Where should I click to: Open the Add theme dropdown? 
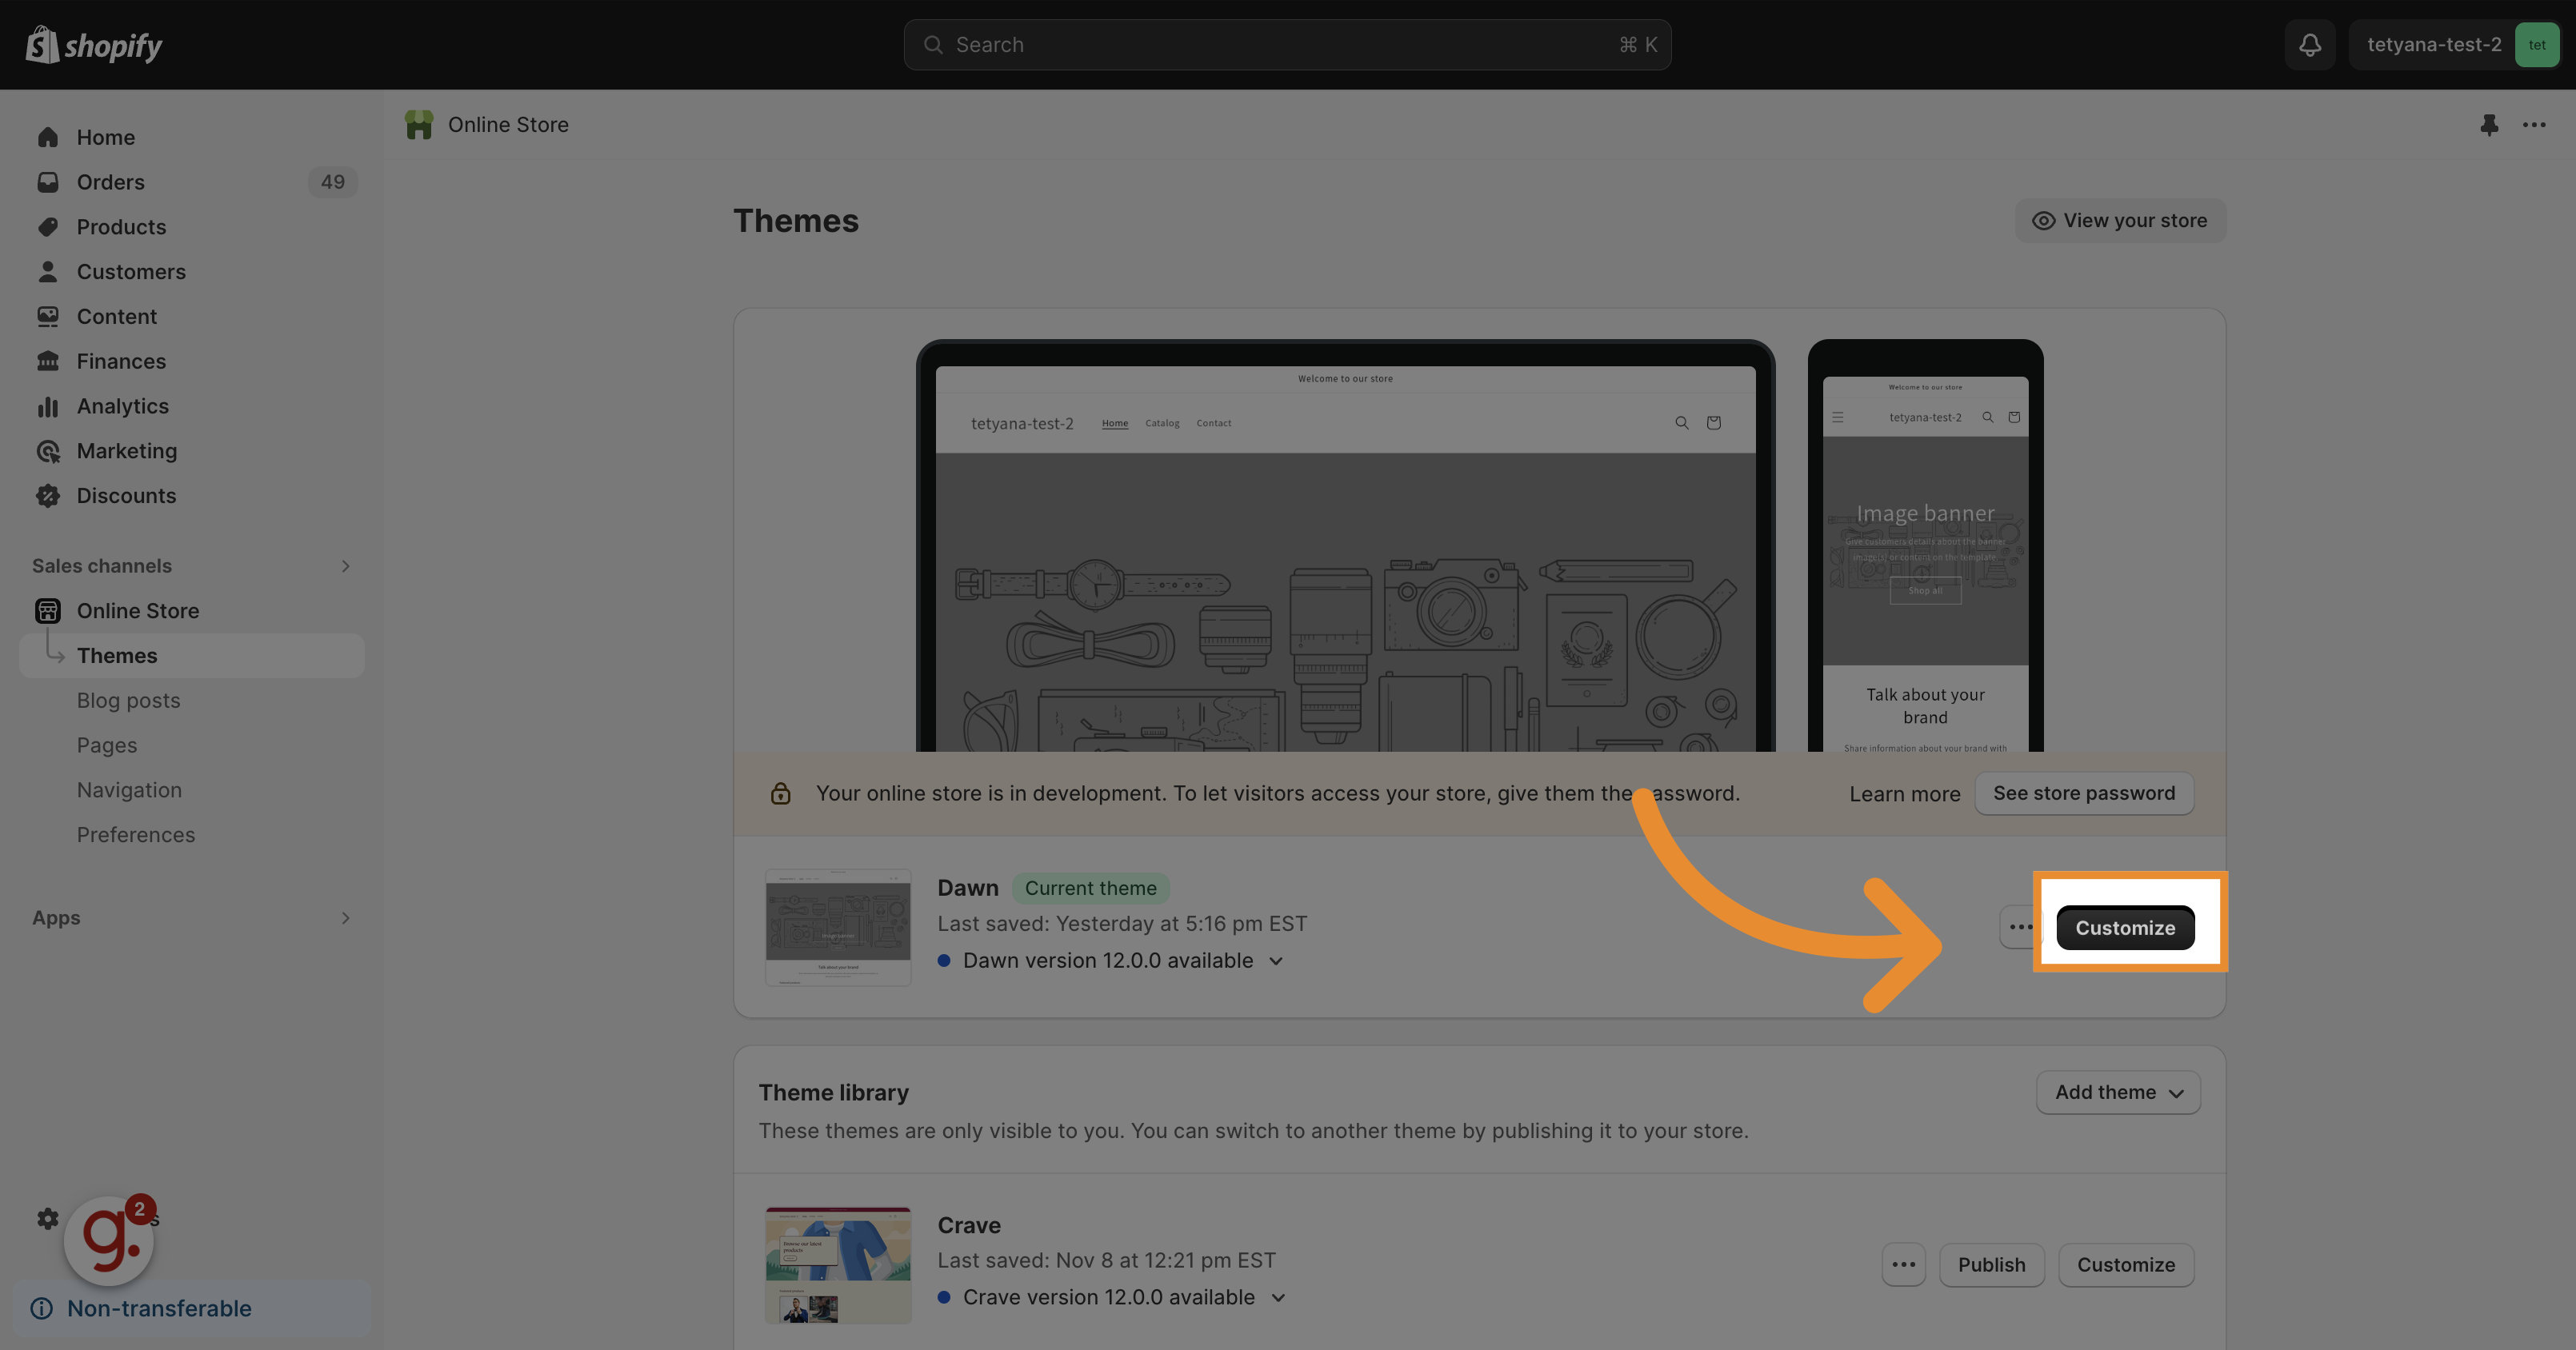[x=2118, y=1092]
